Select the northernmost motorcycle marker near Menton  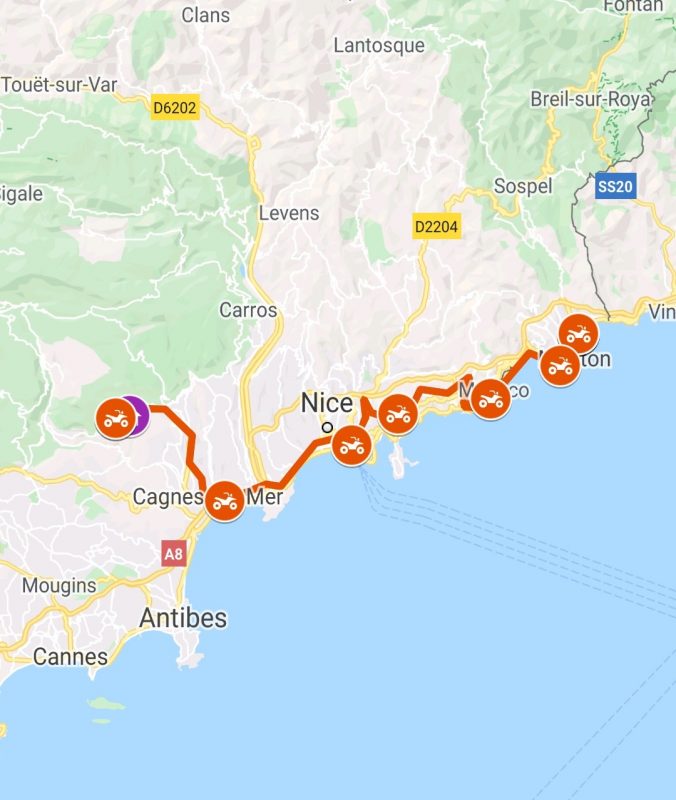coord(579,334)
